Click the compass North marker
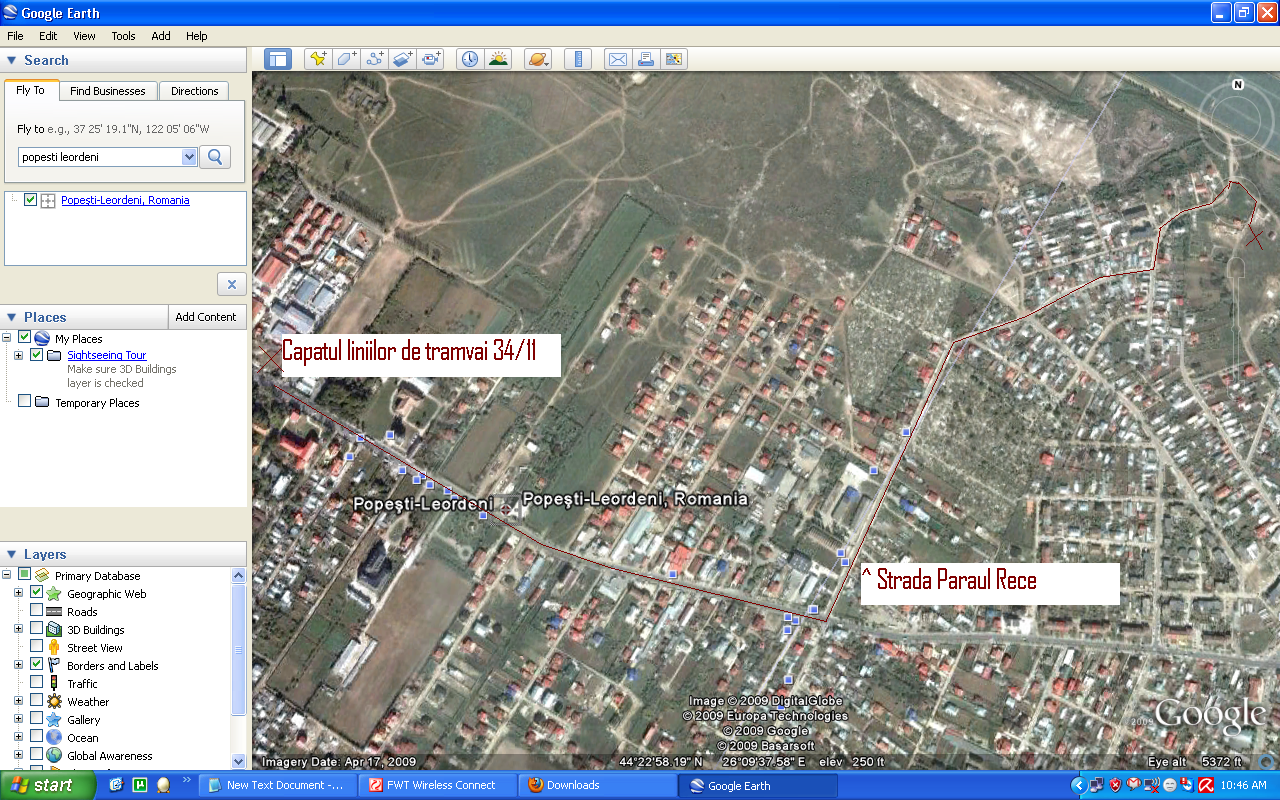This screenshot has height=800, width=1280. click(x=1238, y=85)
